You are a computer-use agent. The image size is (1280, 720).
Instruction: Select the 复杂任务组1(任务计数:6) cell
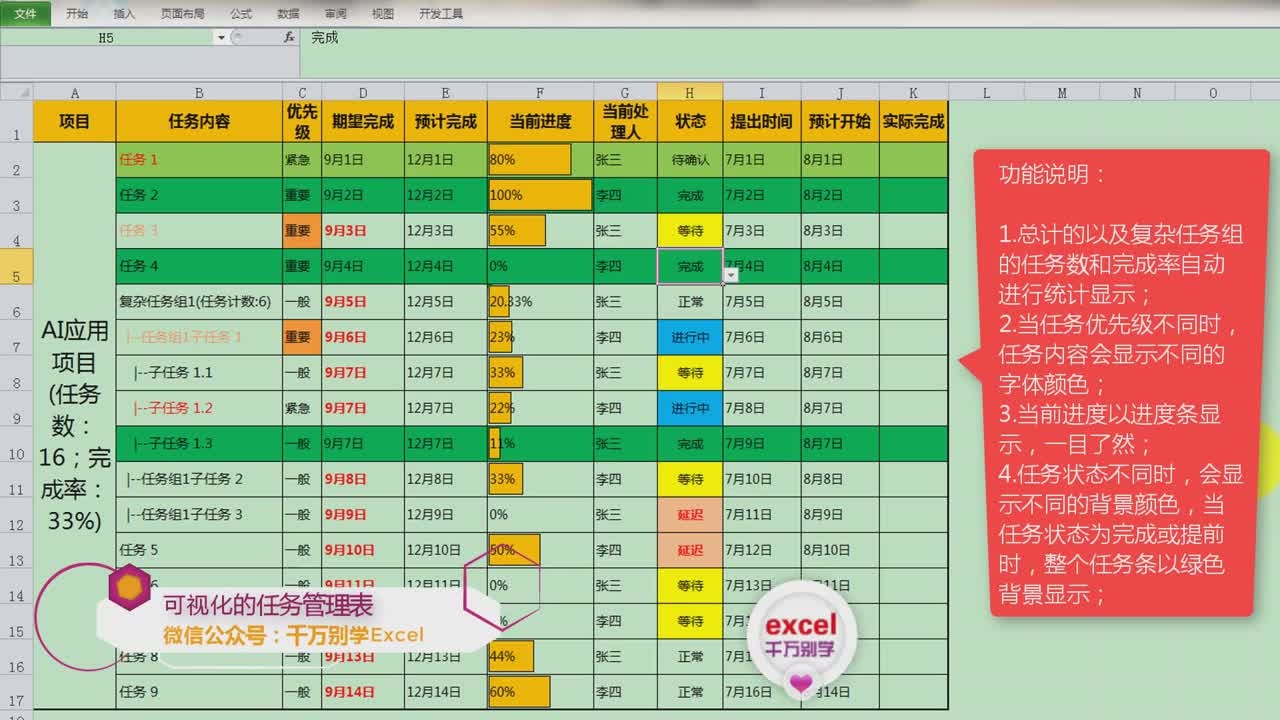(x=199, y=302)
